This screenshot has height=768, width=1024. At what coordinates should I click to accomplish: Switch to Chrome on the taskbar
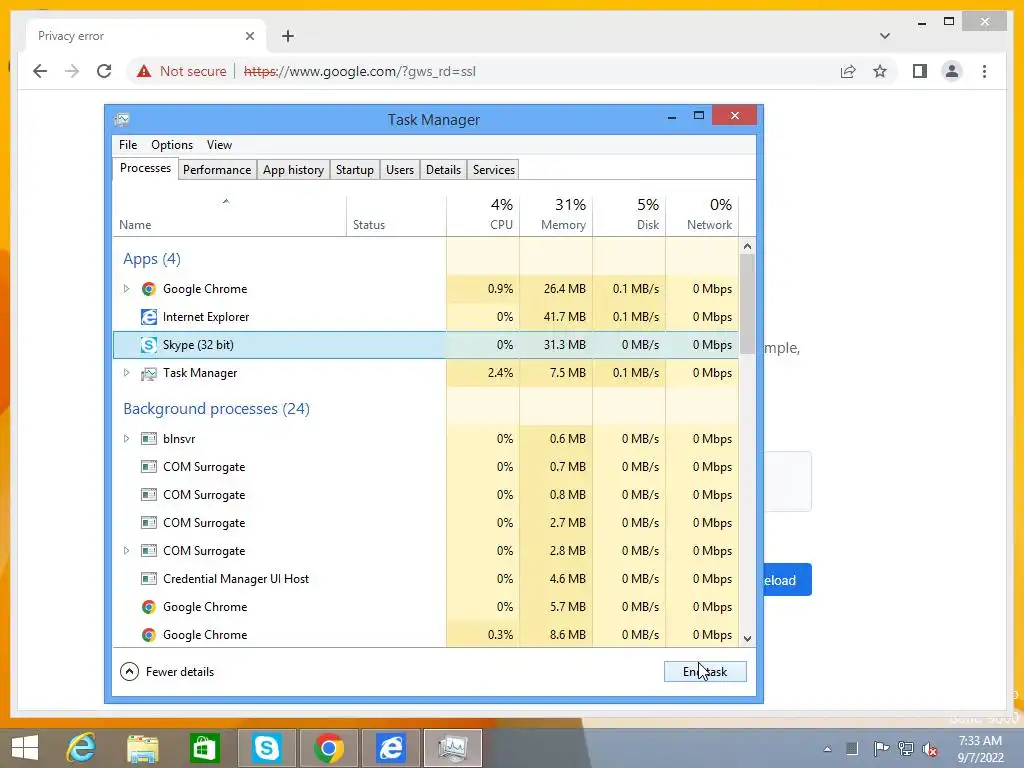[328, 748]
